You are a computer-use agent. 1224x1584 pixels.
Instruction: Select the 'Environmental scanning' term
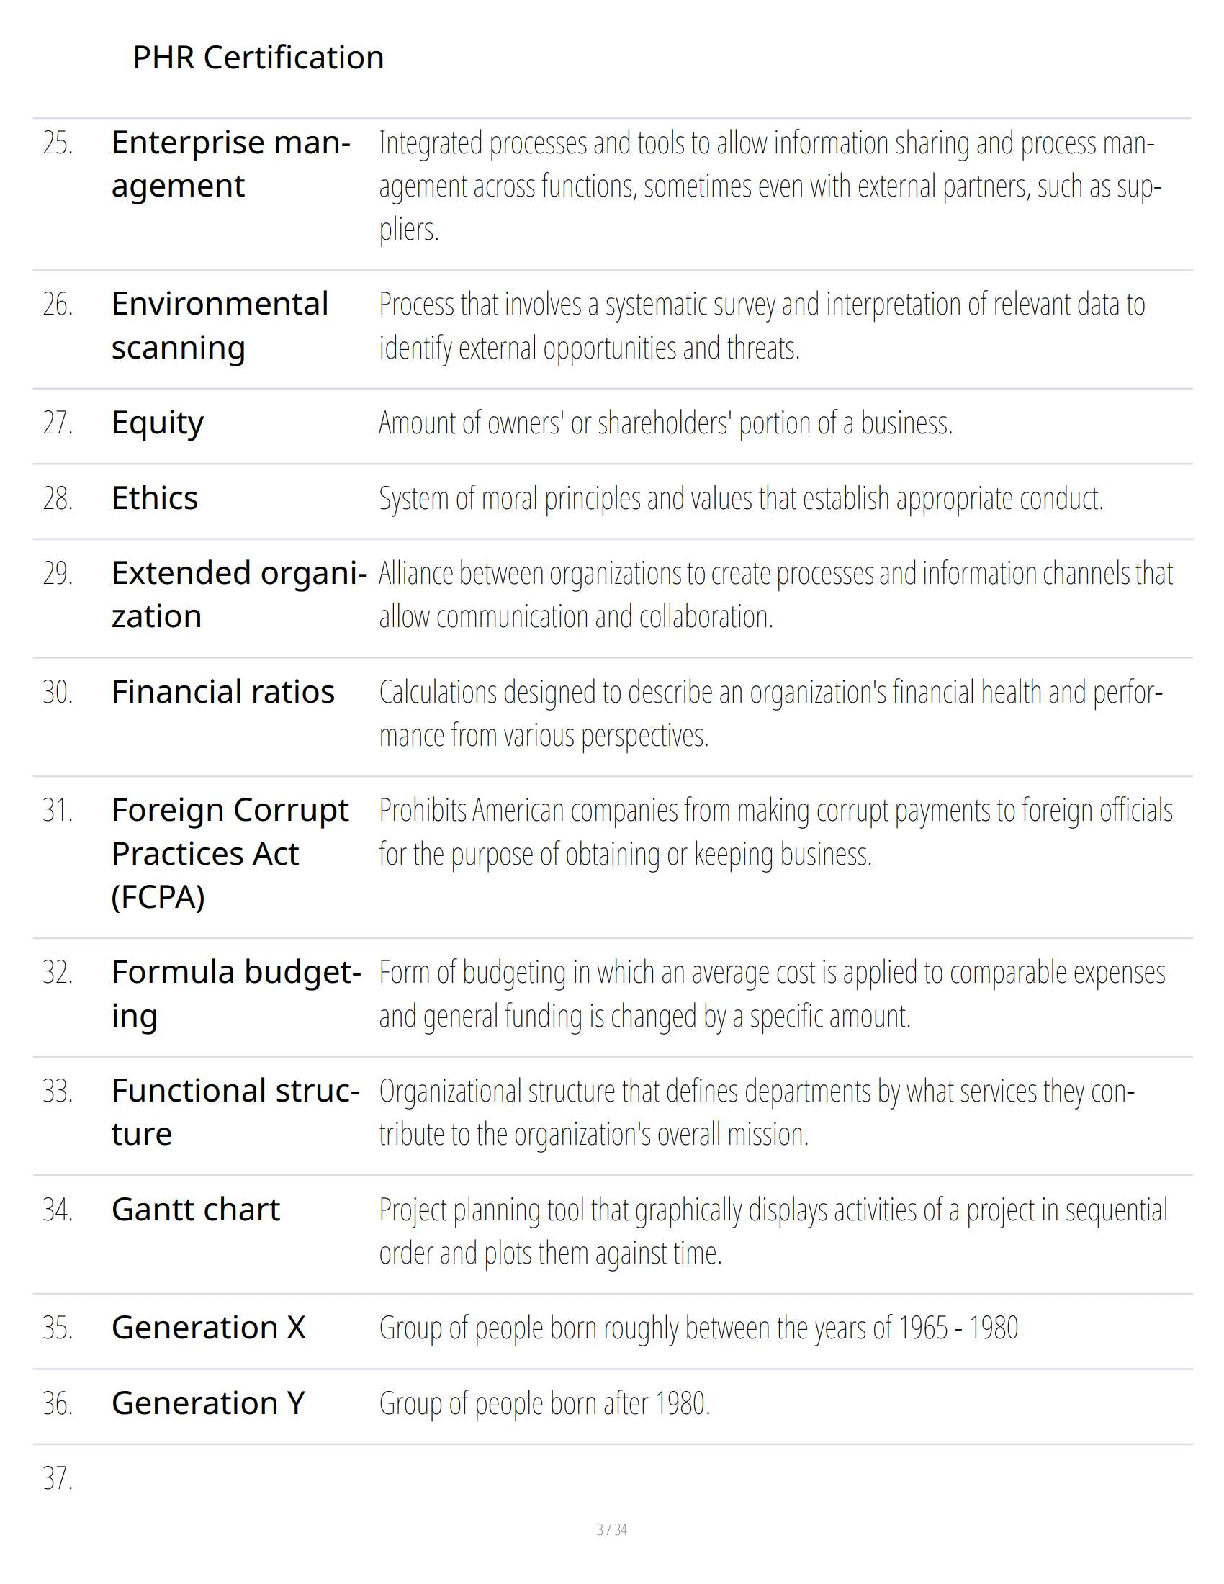[219, 325]
